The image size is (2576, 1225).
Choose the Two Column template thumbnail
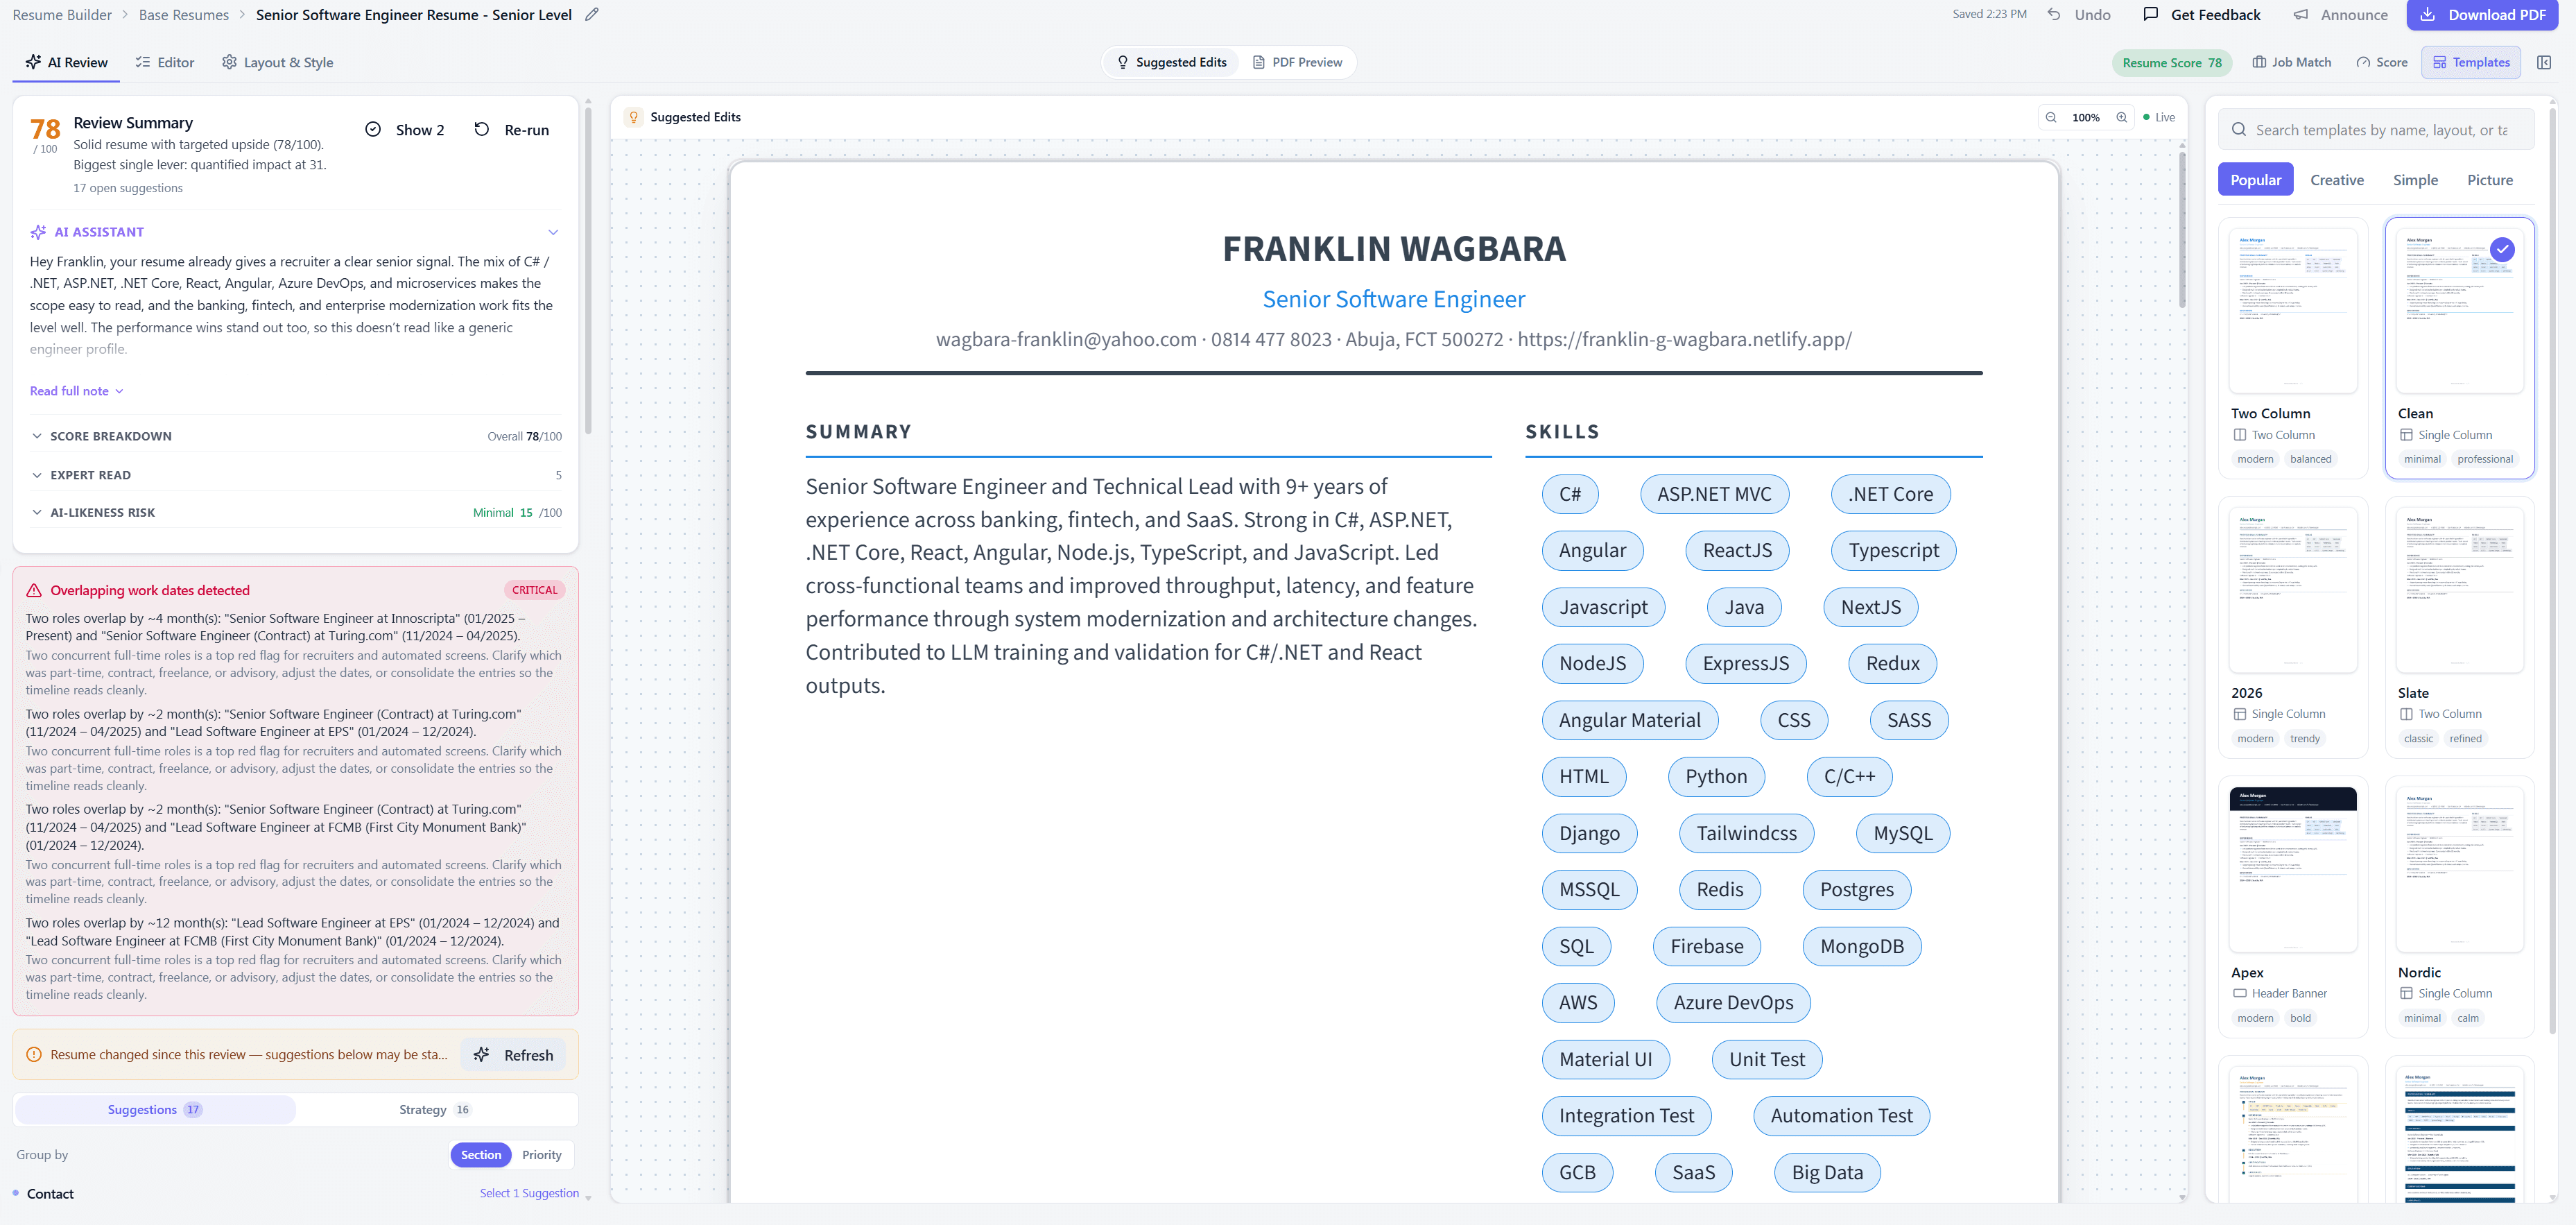(x=2293, y=311)
